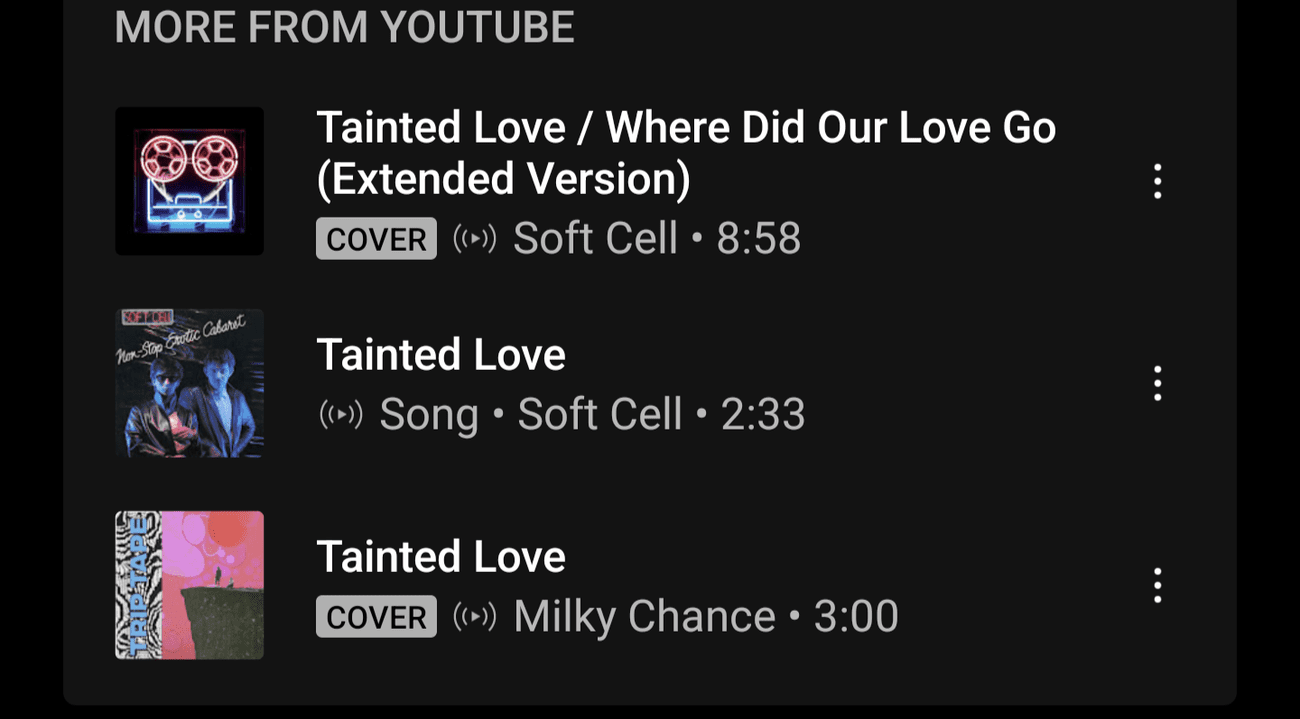This screenshot has width=1300, height=719.
Task: Click the radio icon next to Soft Cell on the first result
Action: (473, 238)
